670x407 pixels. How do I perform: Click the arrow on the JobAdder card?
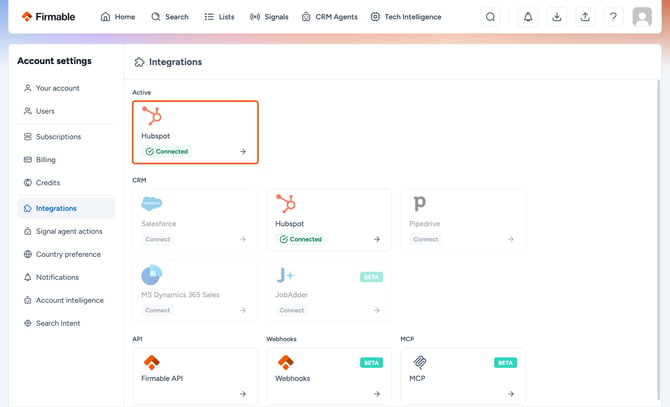[377, 310]
